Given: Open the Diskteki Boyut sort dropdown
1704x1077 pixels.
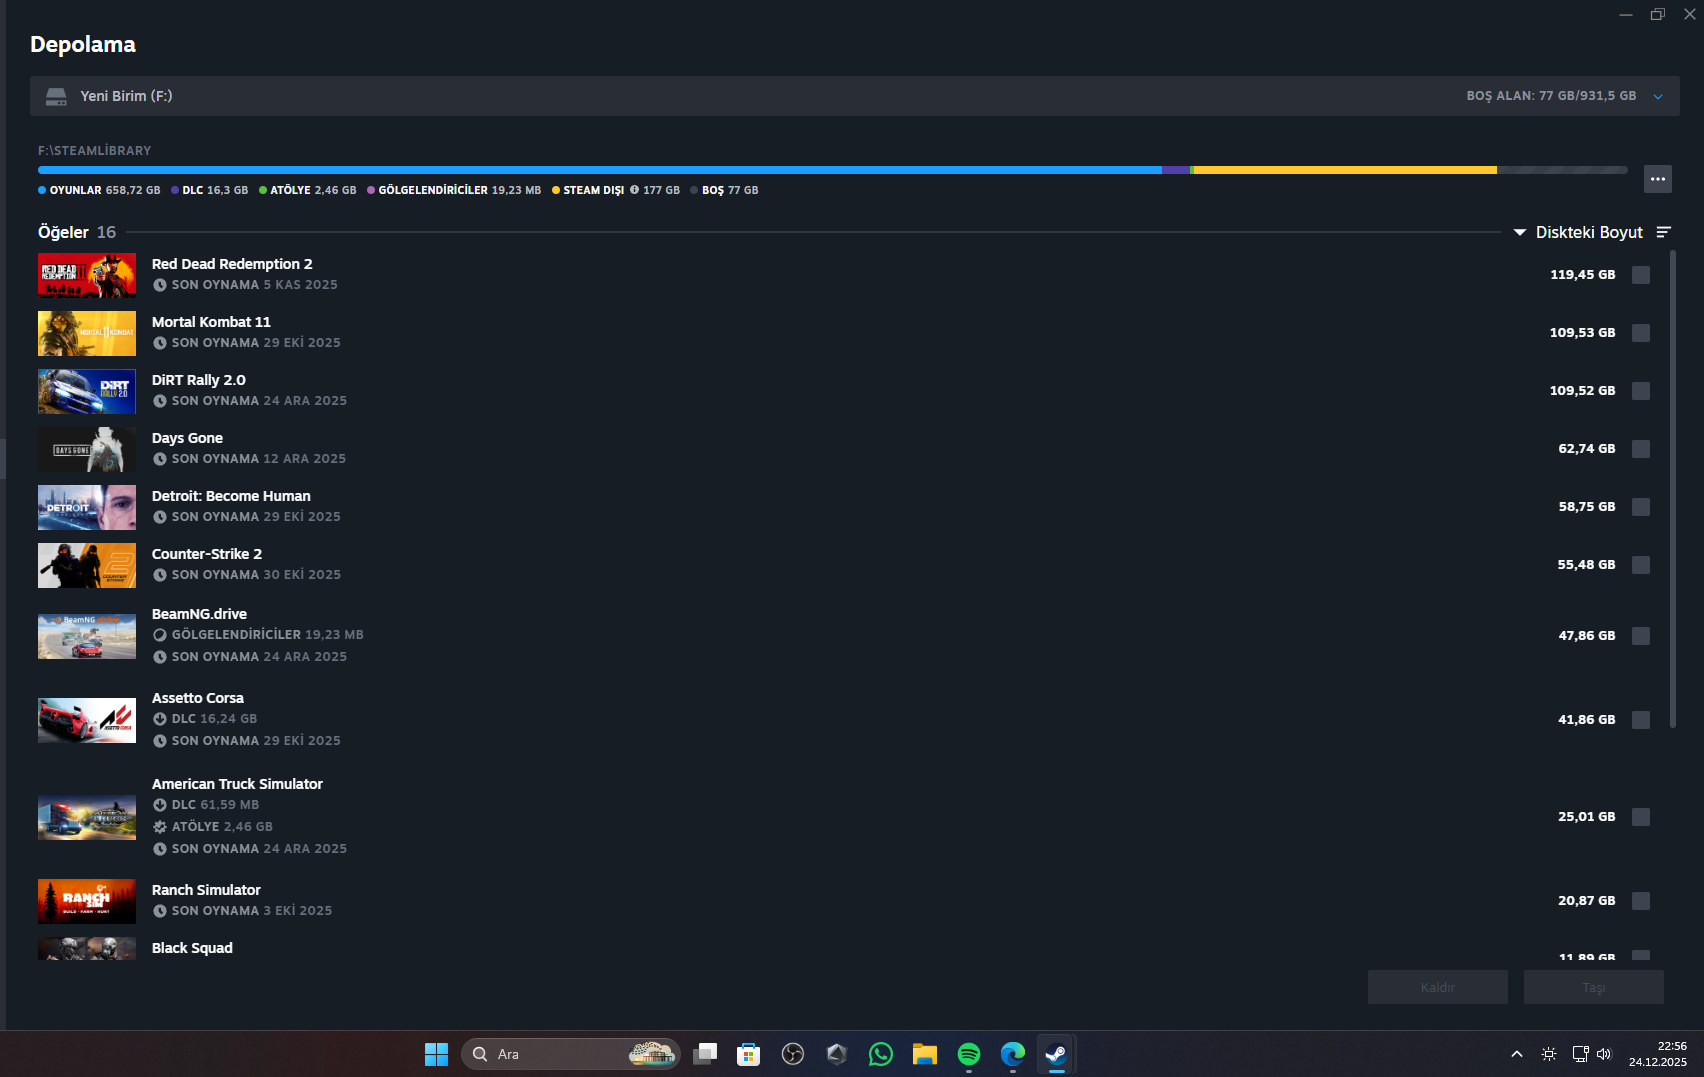Looking at the screenshot, I should [x=1579, y=232].
